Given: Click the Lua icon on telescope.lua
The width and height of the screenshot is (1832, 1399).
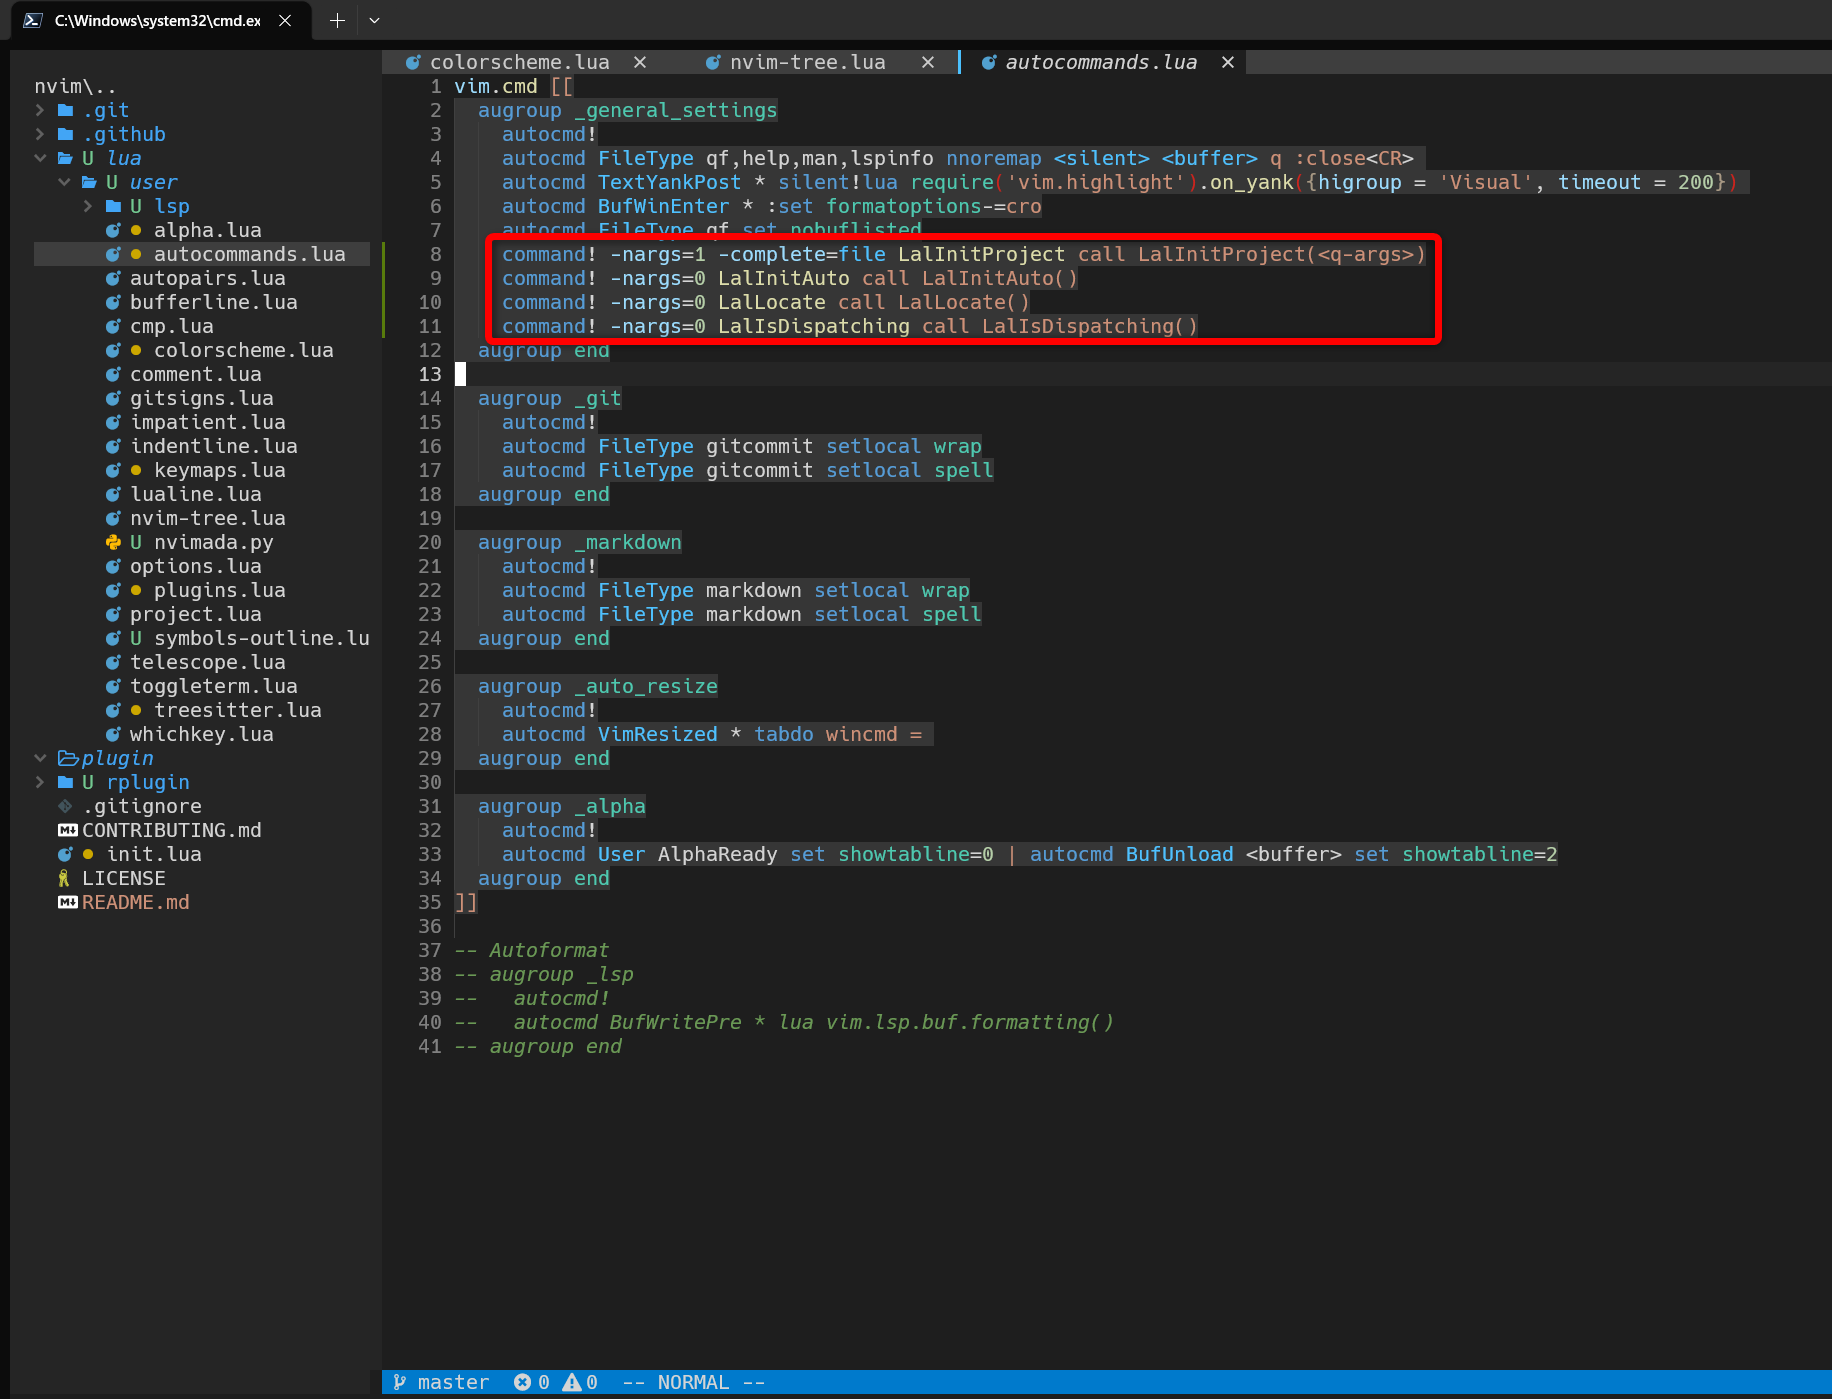Looking at the screenshot, I should (x=113, y=662).
